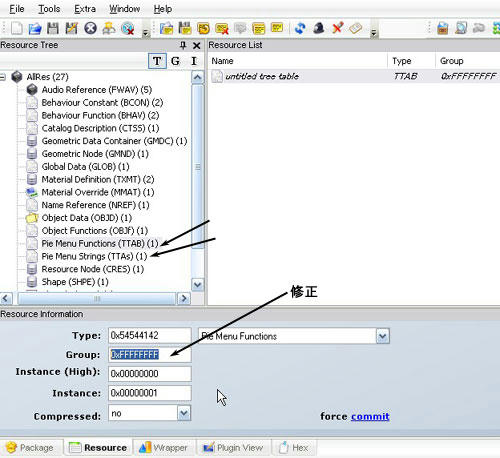Click the Instance field showing 0x00000001
Screen dimensions: 500x458
point(150,393)
